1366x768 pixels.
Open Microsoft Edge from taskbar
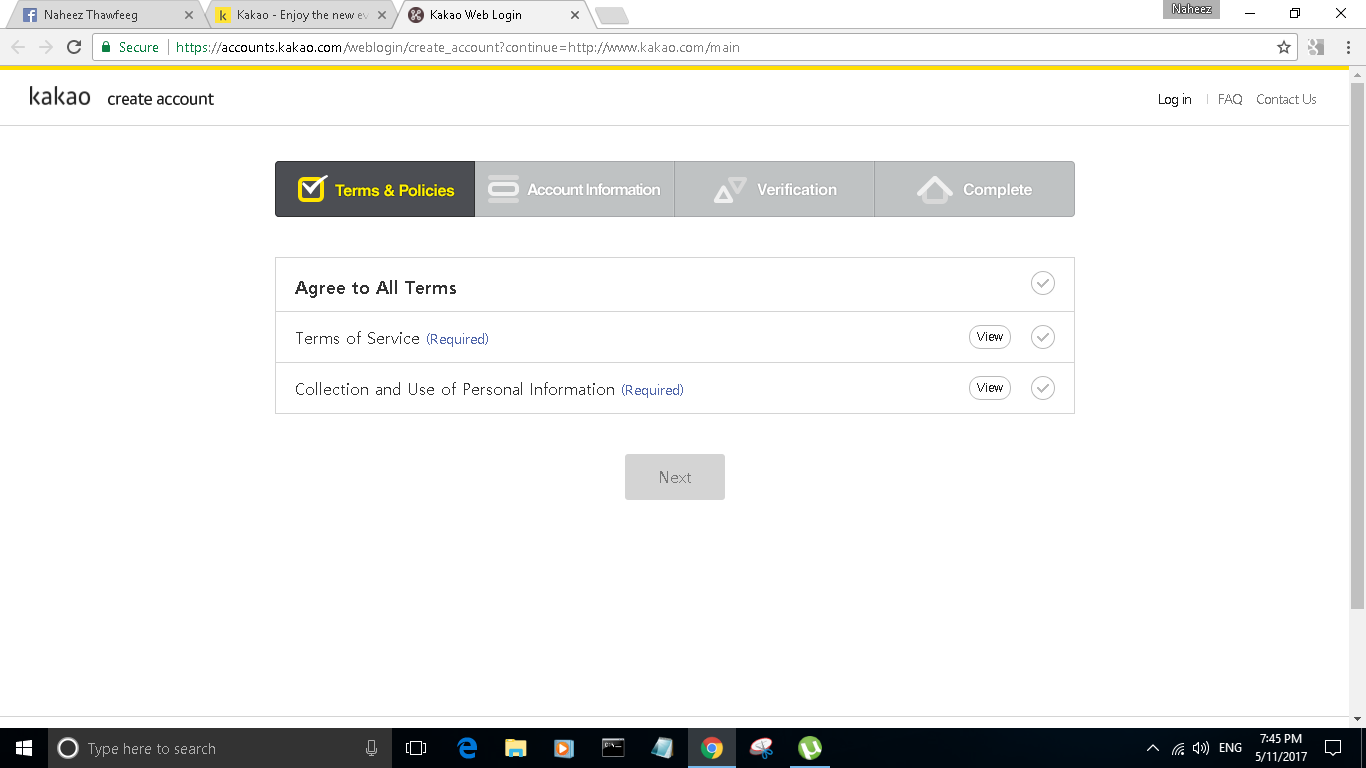pyautogui.click(x=467, y=748)
